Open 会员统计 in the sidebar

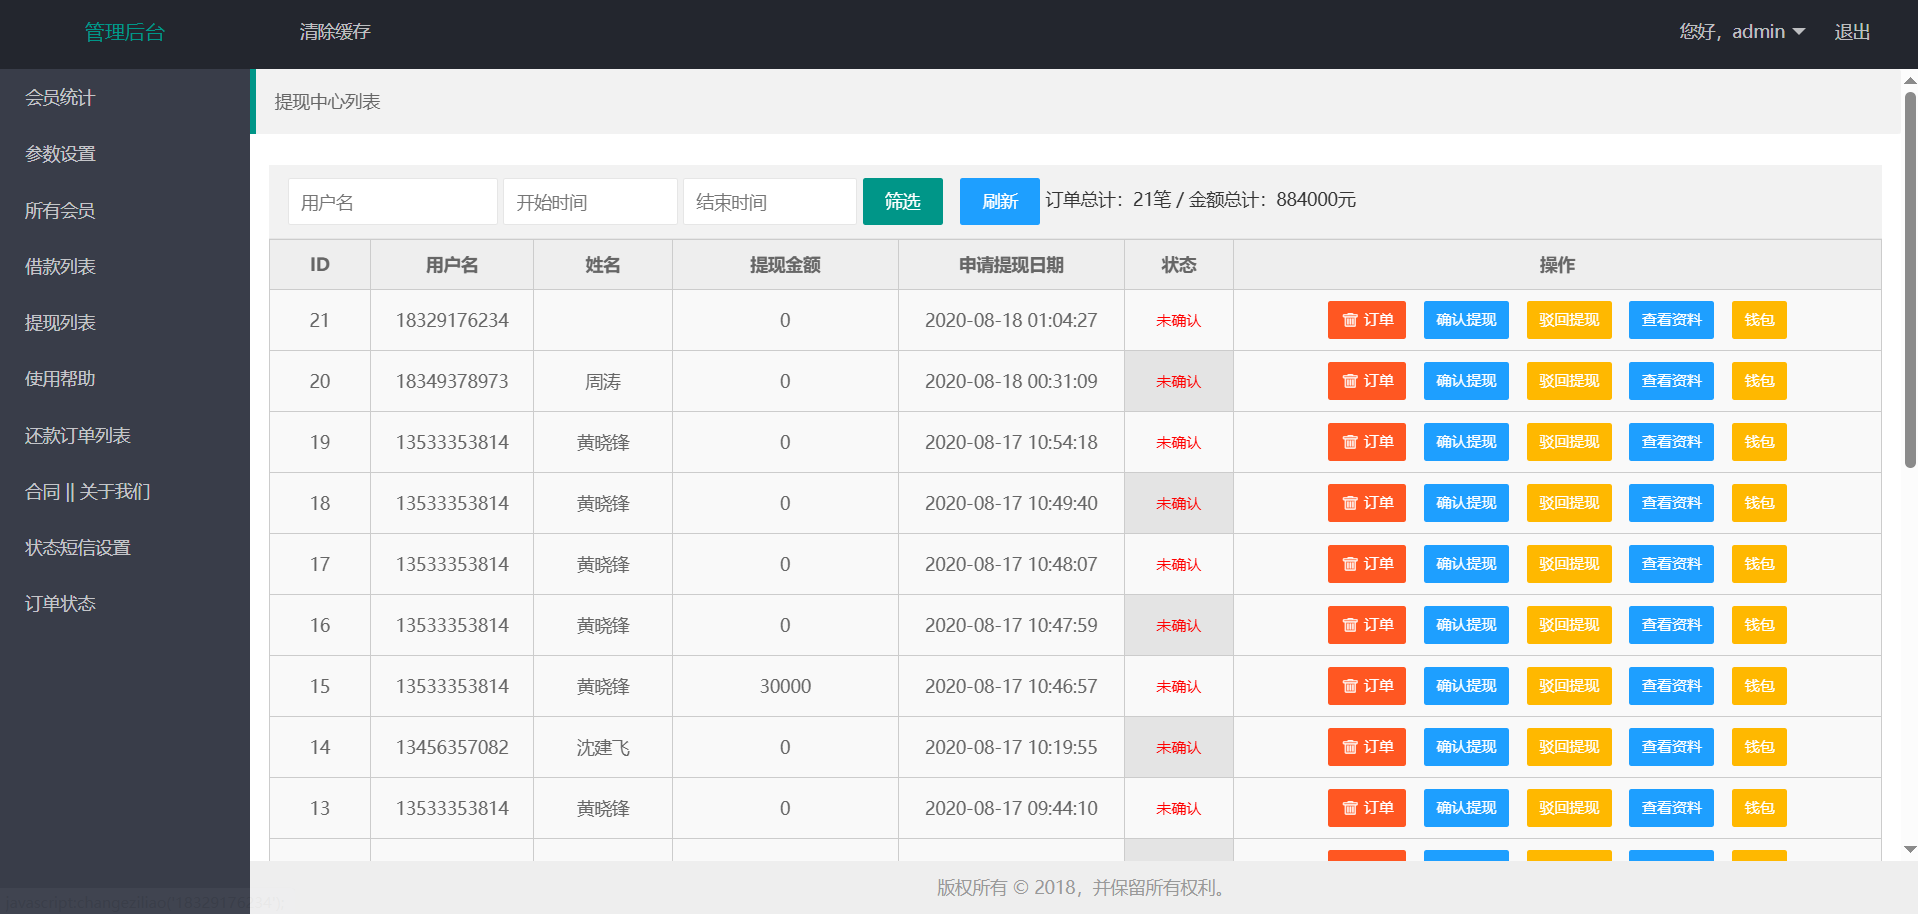coord(60,98)
